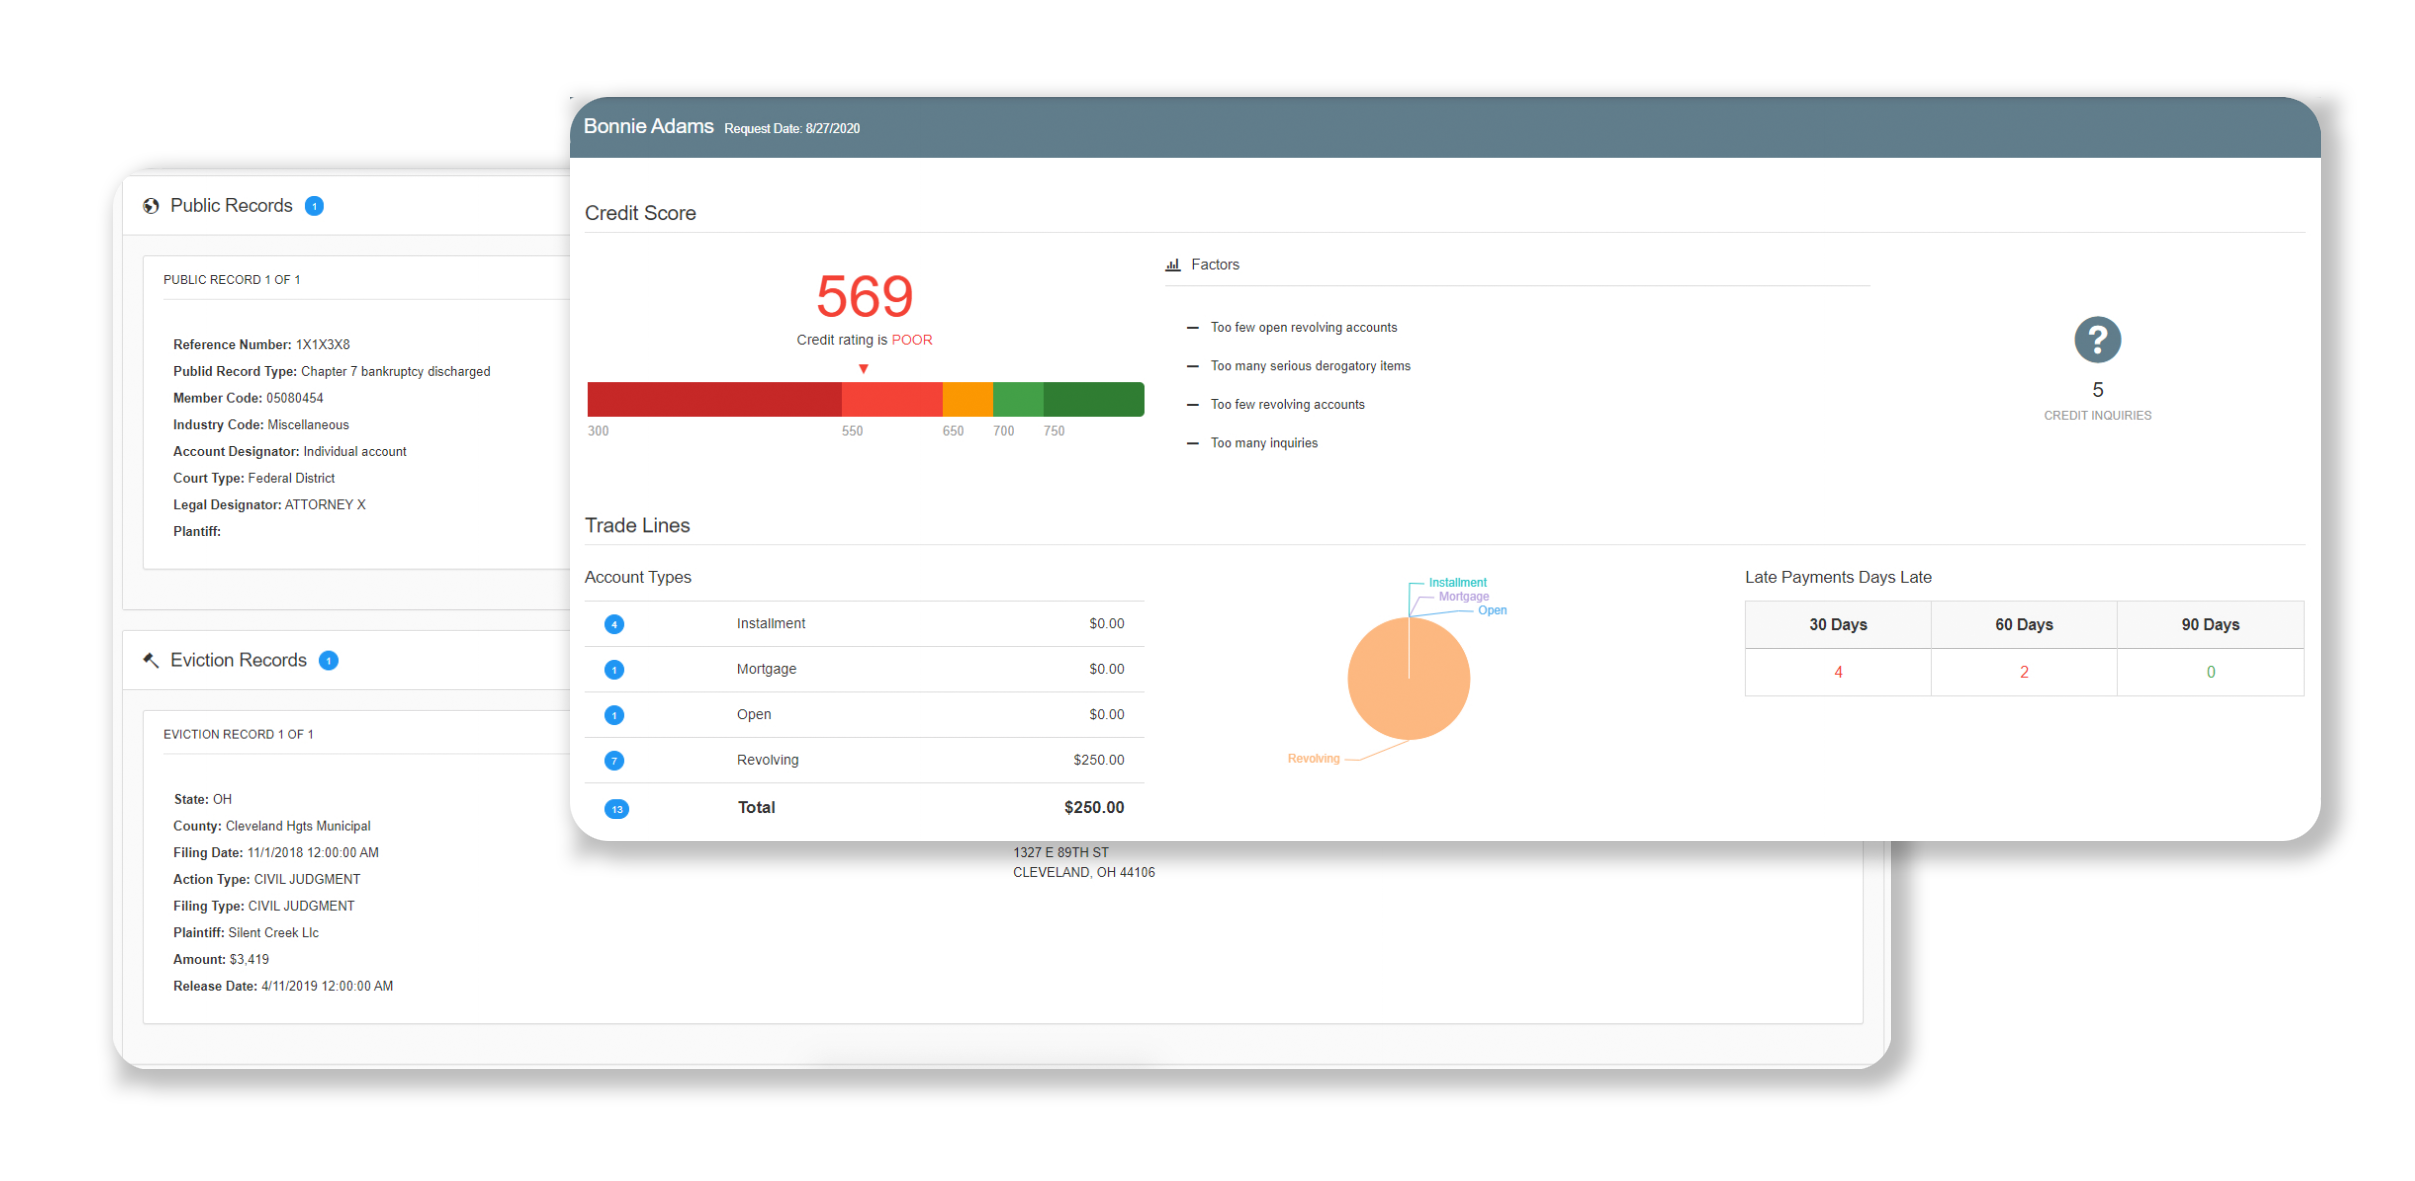Select the 90 Days late payments column header
This screenshot has height=1181, width=2415.
coord(2209,625)
